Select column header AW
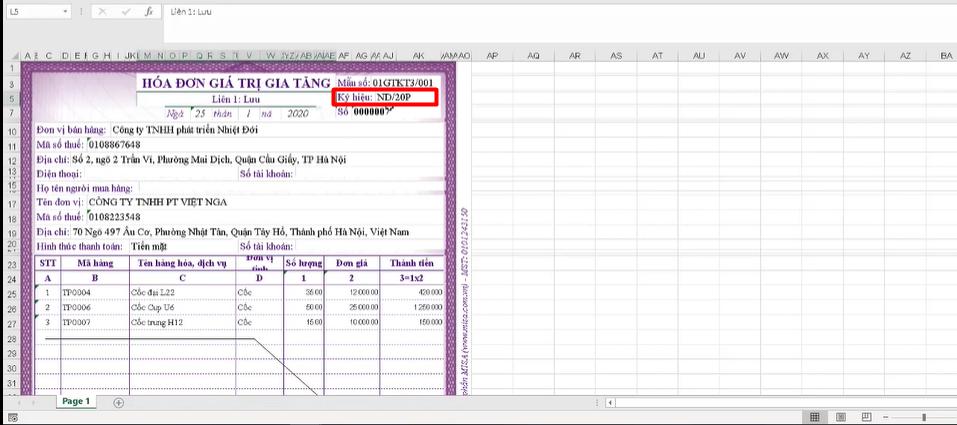Image resolution: width=957 pixels, height=425 pixels. tap(781, 56)
